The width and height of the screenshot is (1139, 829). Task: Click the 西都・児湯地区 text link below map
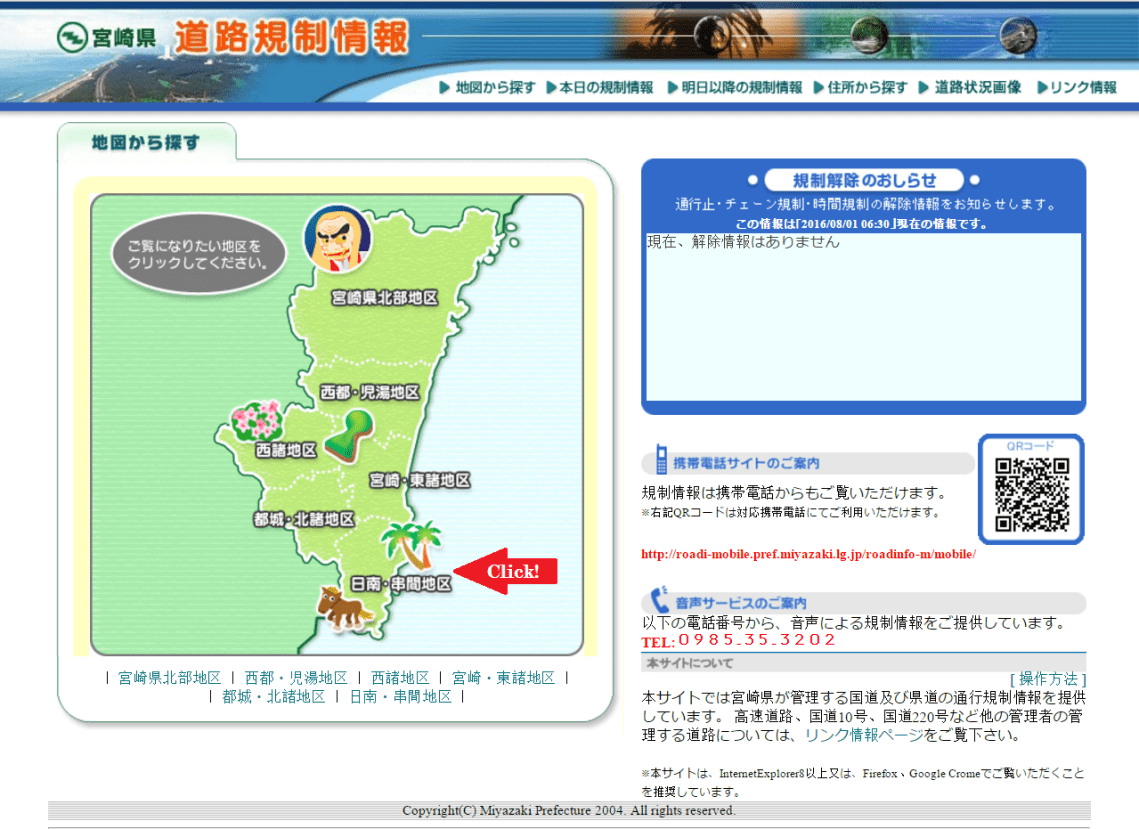[296, 678]
